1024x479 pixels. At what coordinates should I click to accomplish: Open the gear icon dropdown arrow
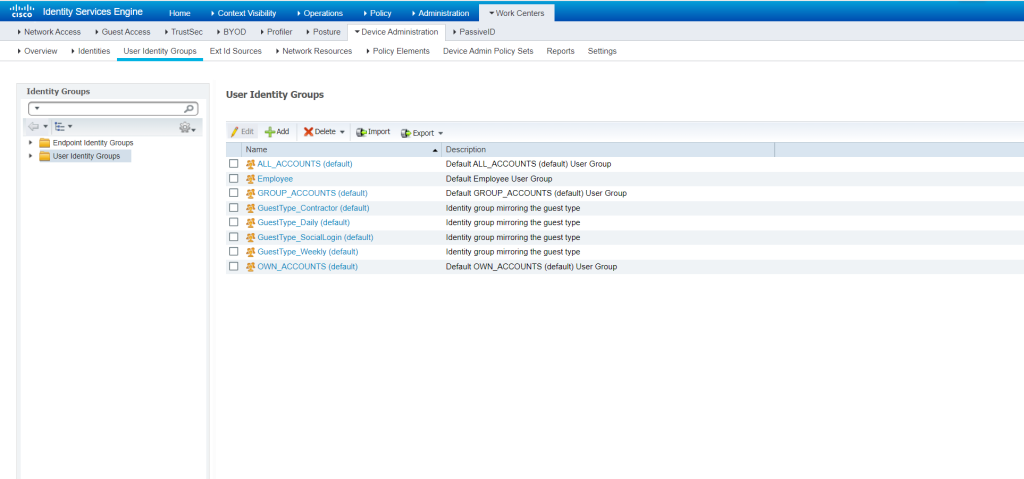click(x=194, y=130)
